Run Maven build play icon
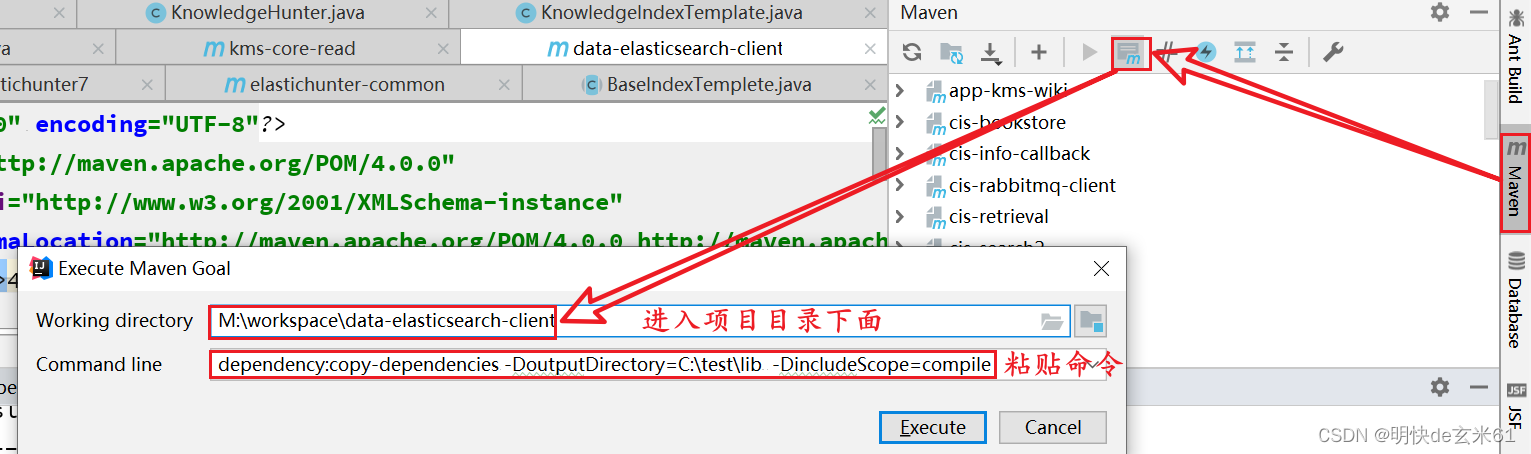Image resolution: width=1531 pixels, height=454 pixels. click(1090, 52)
